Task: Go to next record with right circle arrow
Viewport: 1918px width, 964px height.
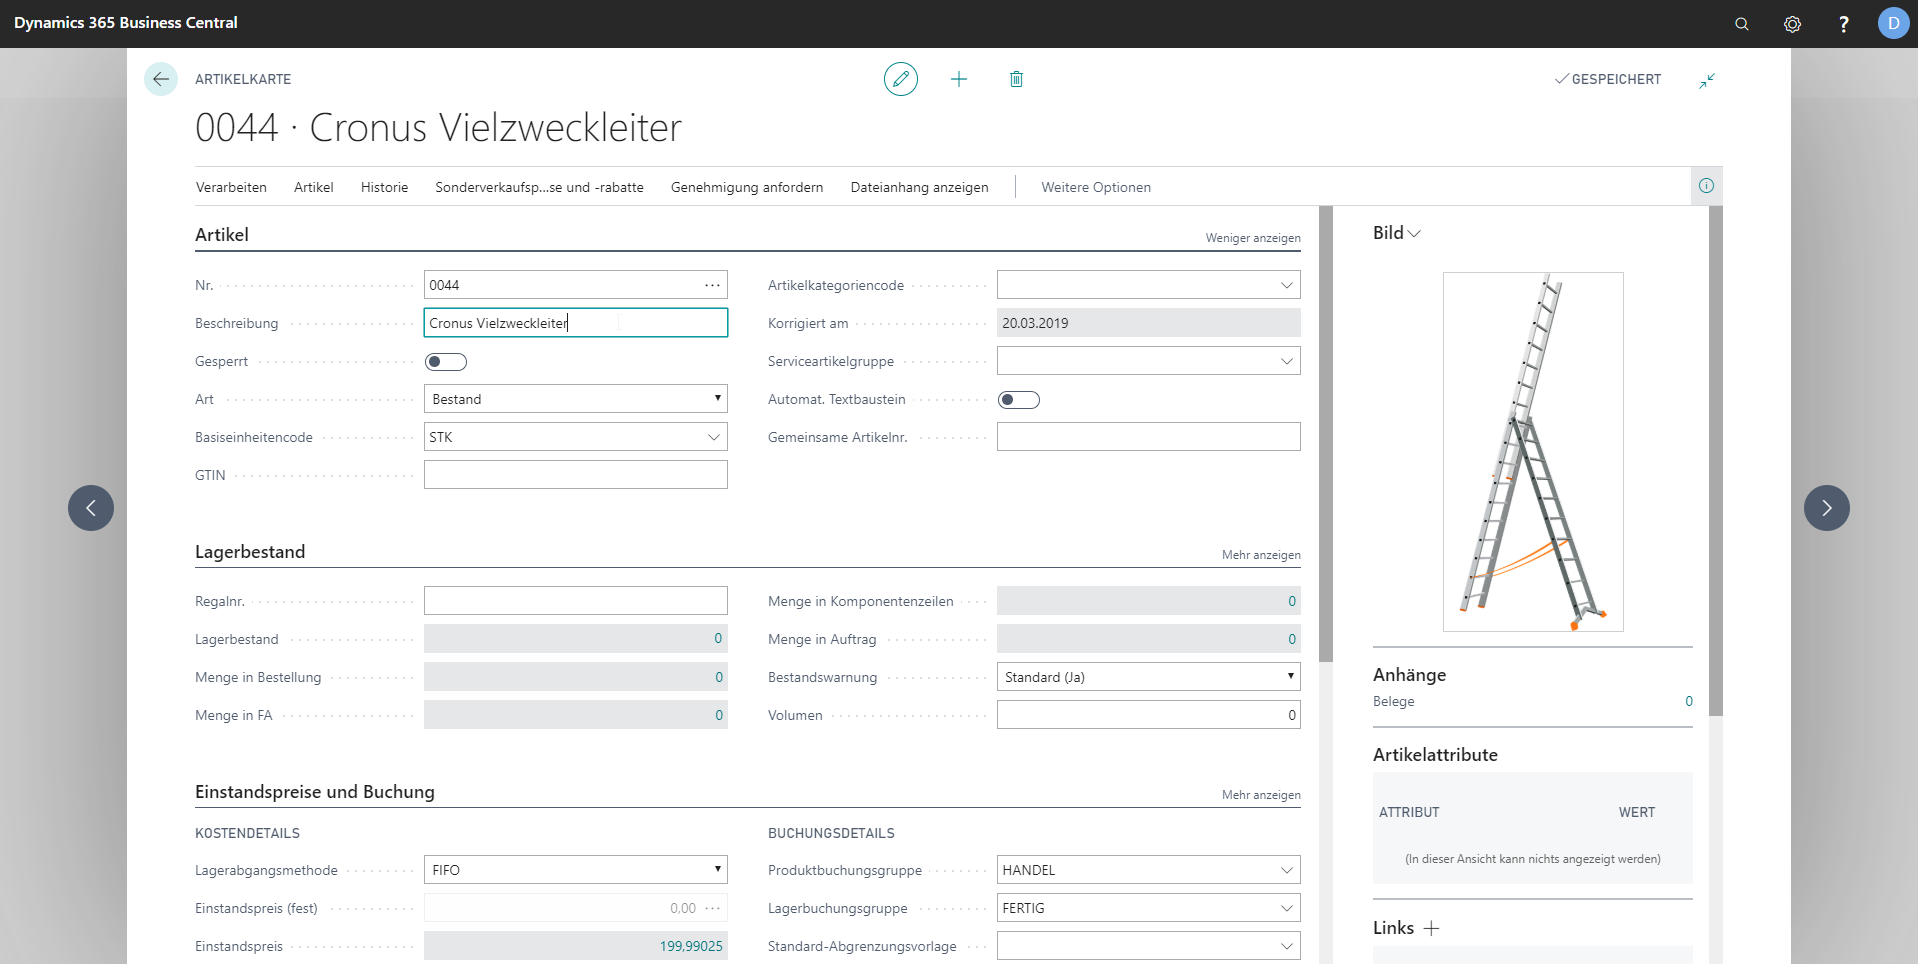Action: coord(1827,508)
